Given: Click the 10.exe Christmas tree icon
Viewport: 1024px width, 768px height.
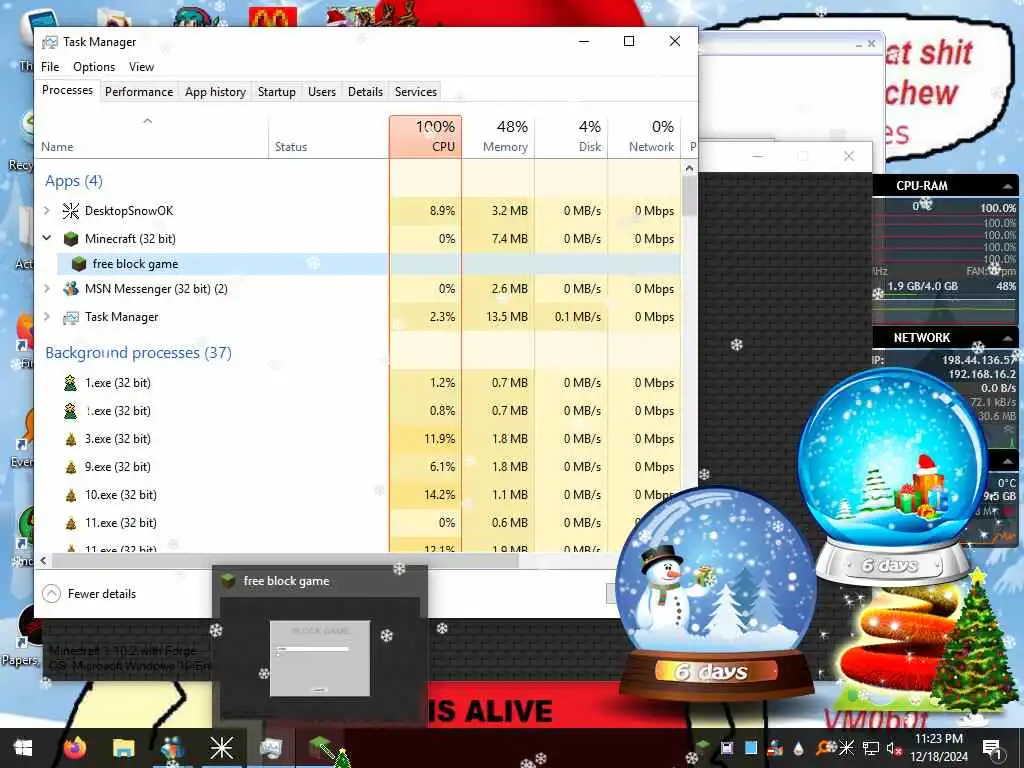Looking at the screenshot, I should click(71, 495).
